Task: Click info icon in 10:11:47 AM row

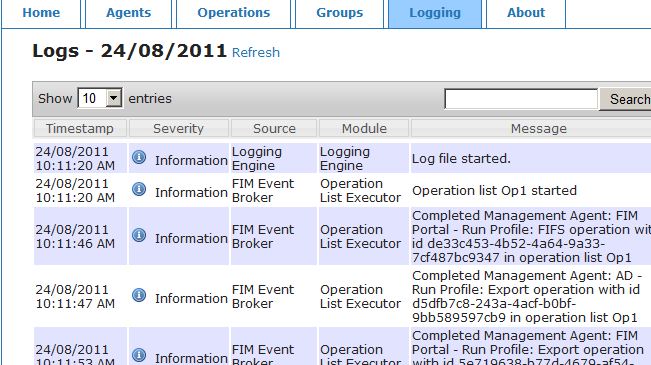Action: pyautogui.click(x=139, y=296)
